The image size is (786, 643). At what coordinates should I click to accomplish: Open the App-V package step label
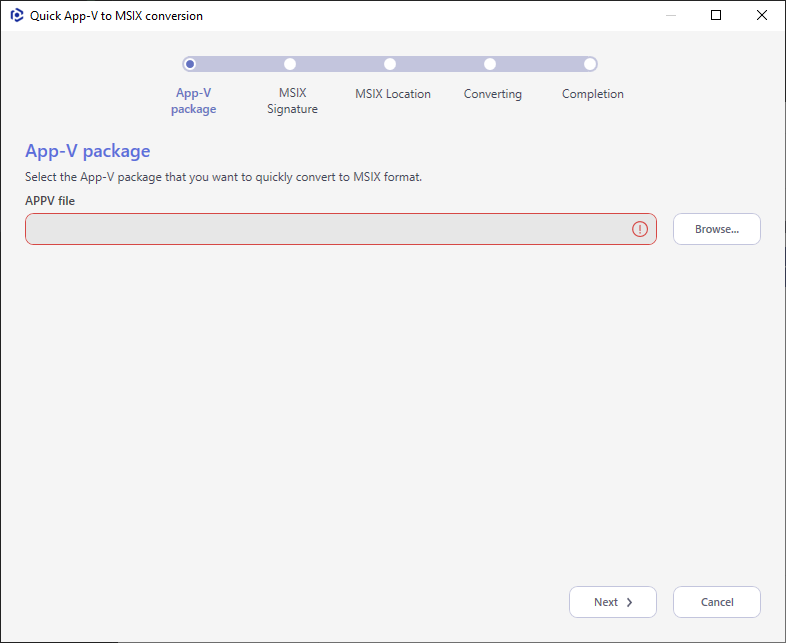click(x=193, y=101)
